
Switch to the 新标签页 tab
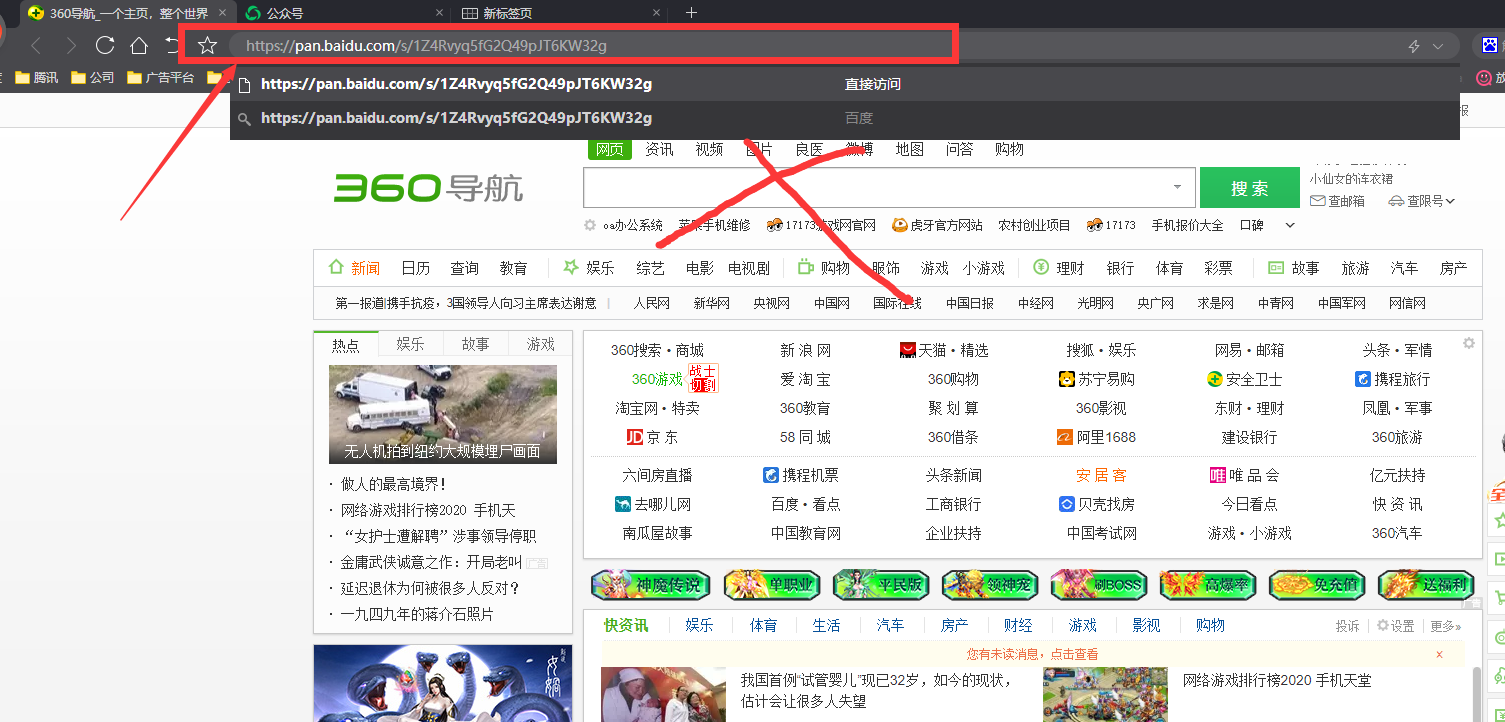click(561, 13)
